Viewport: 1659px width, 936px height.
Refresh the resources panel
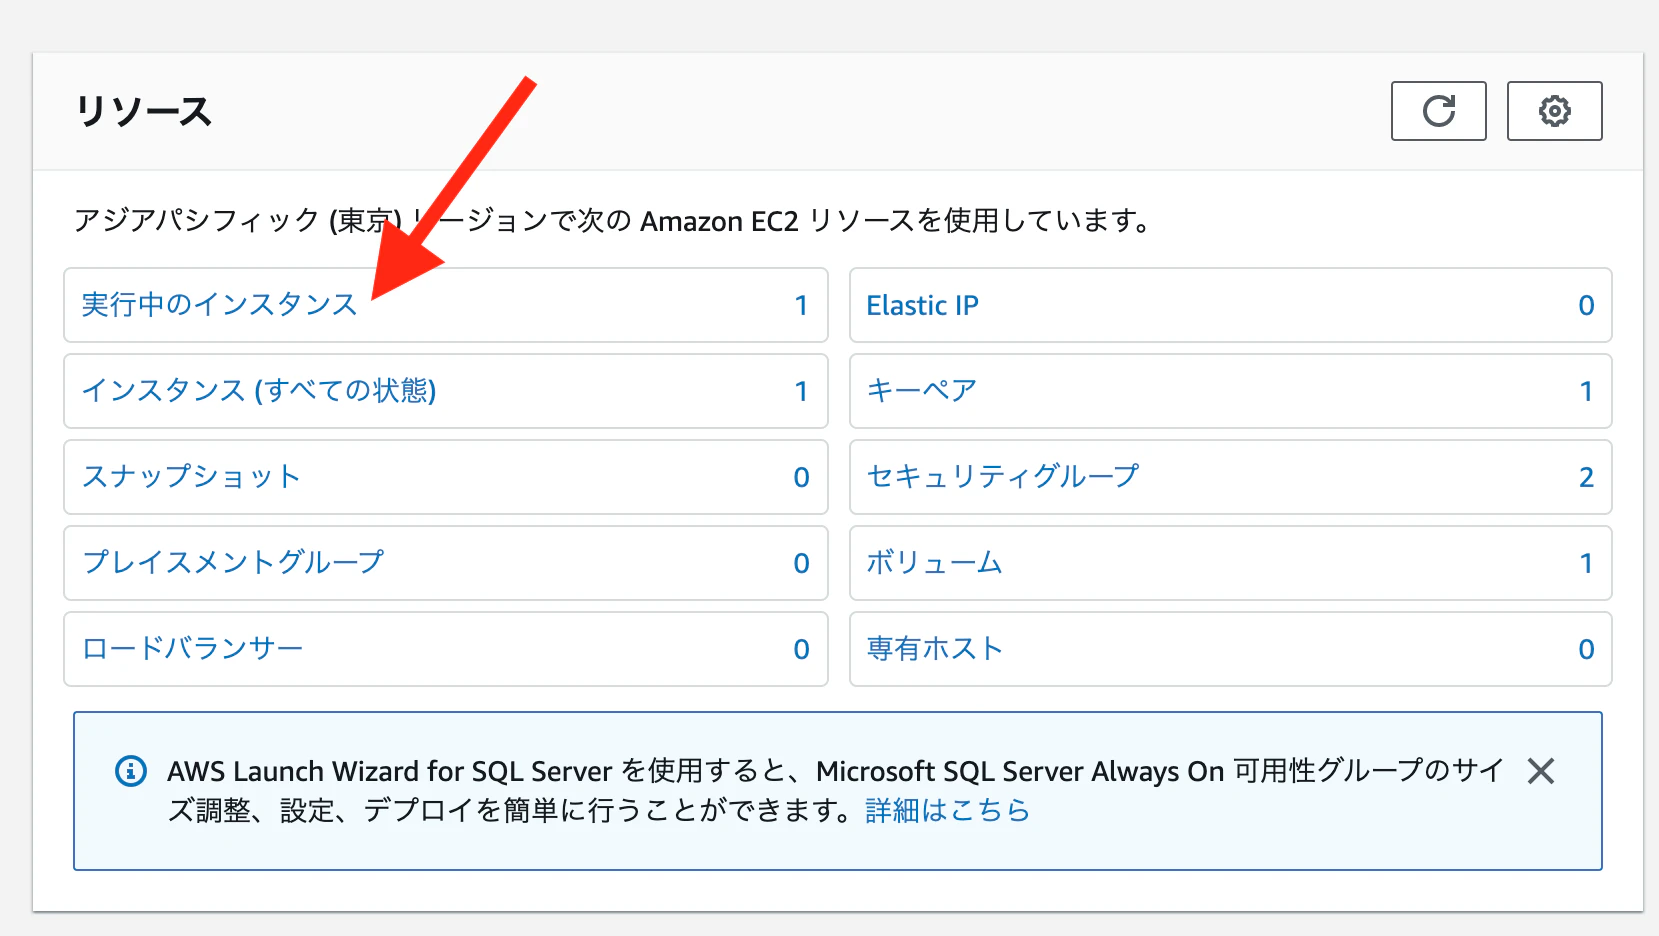point(1438,111)
